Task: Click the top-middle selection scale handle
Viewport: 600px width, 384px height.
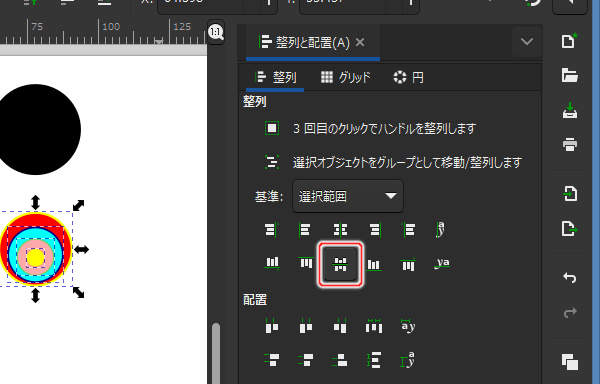Action: click(x=35, y=202)
